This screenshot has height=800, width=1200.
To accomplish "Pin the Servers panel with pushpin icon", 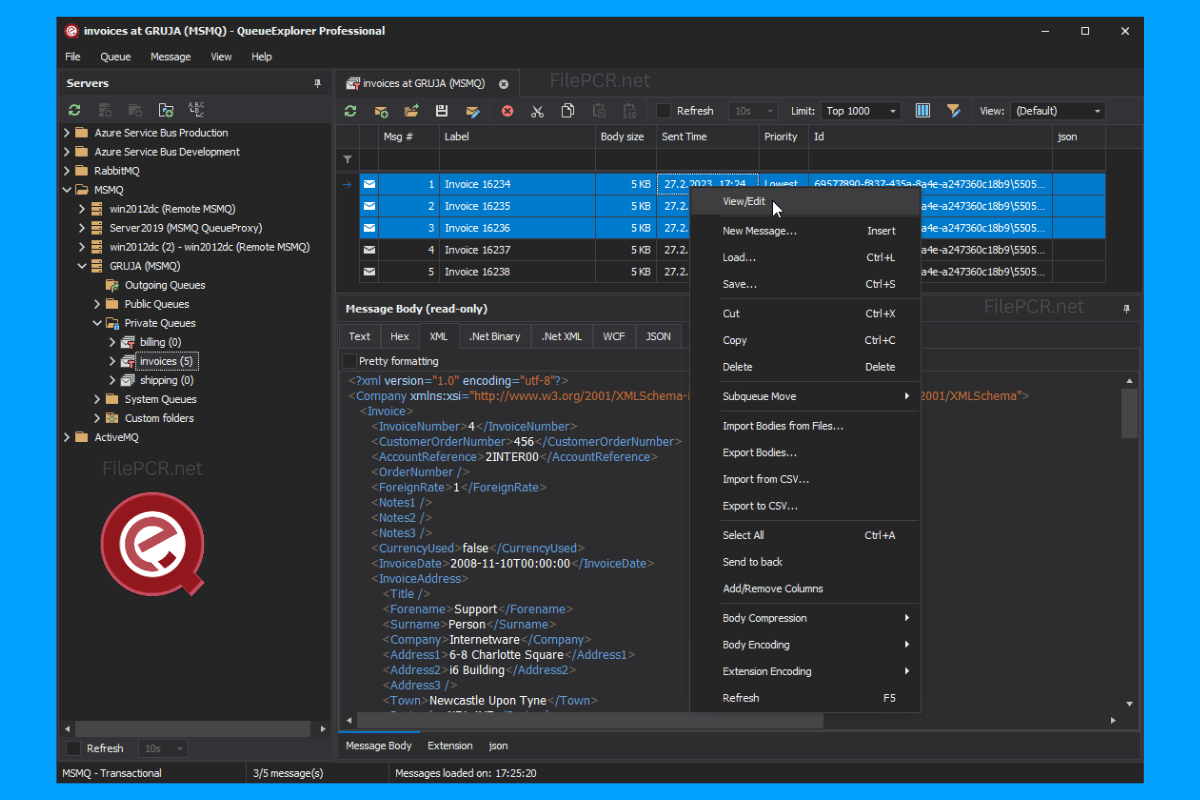I will (x=318, y=83).
